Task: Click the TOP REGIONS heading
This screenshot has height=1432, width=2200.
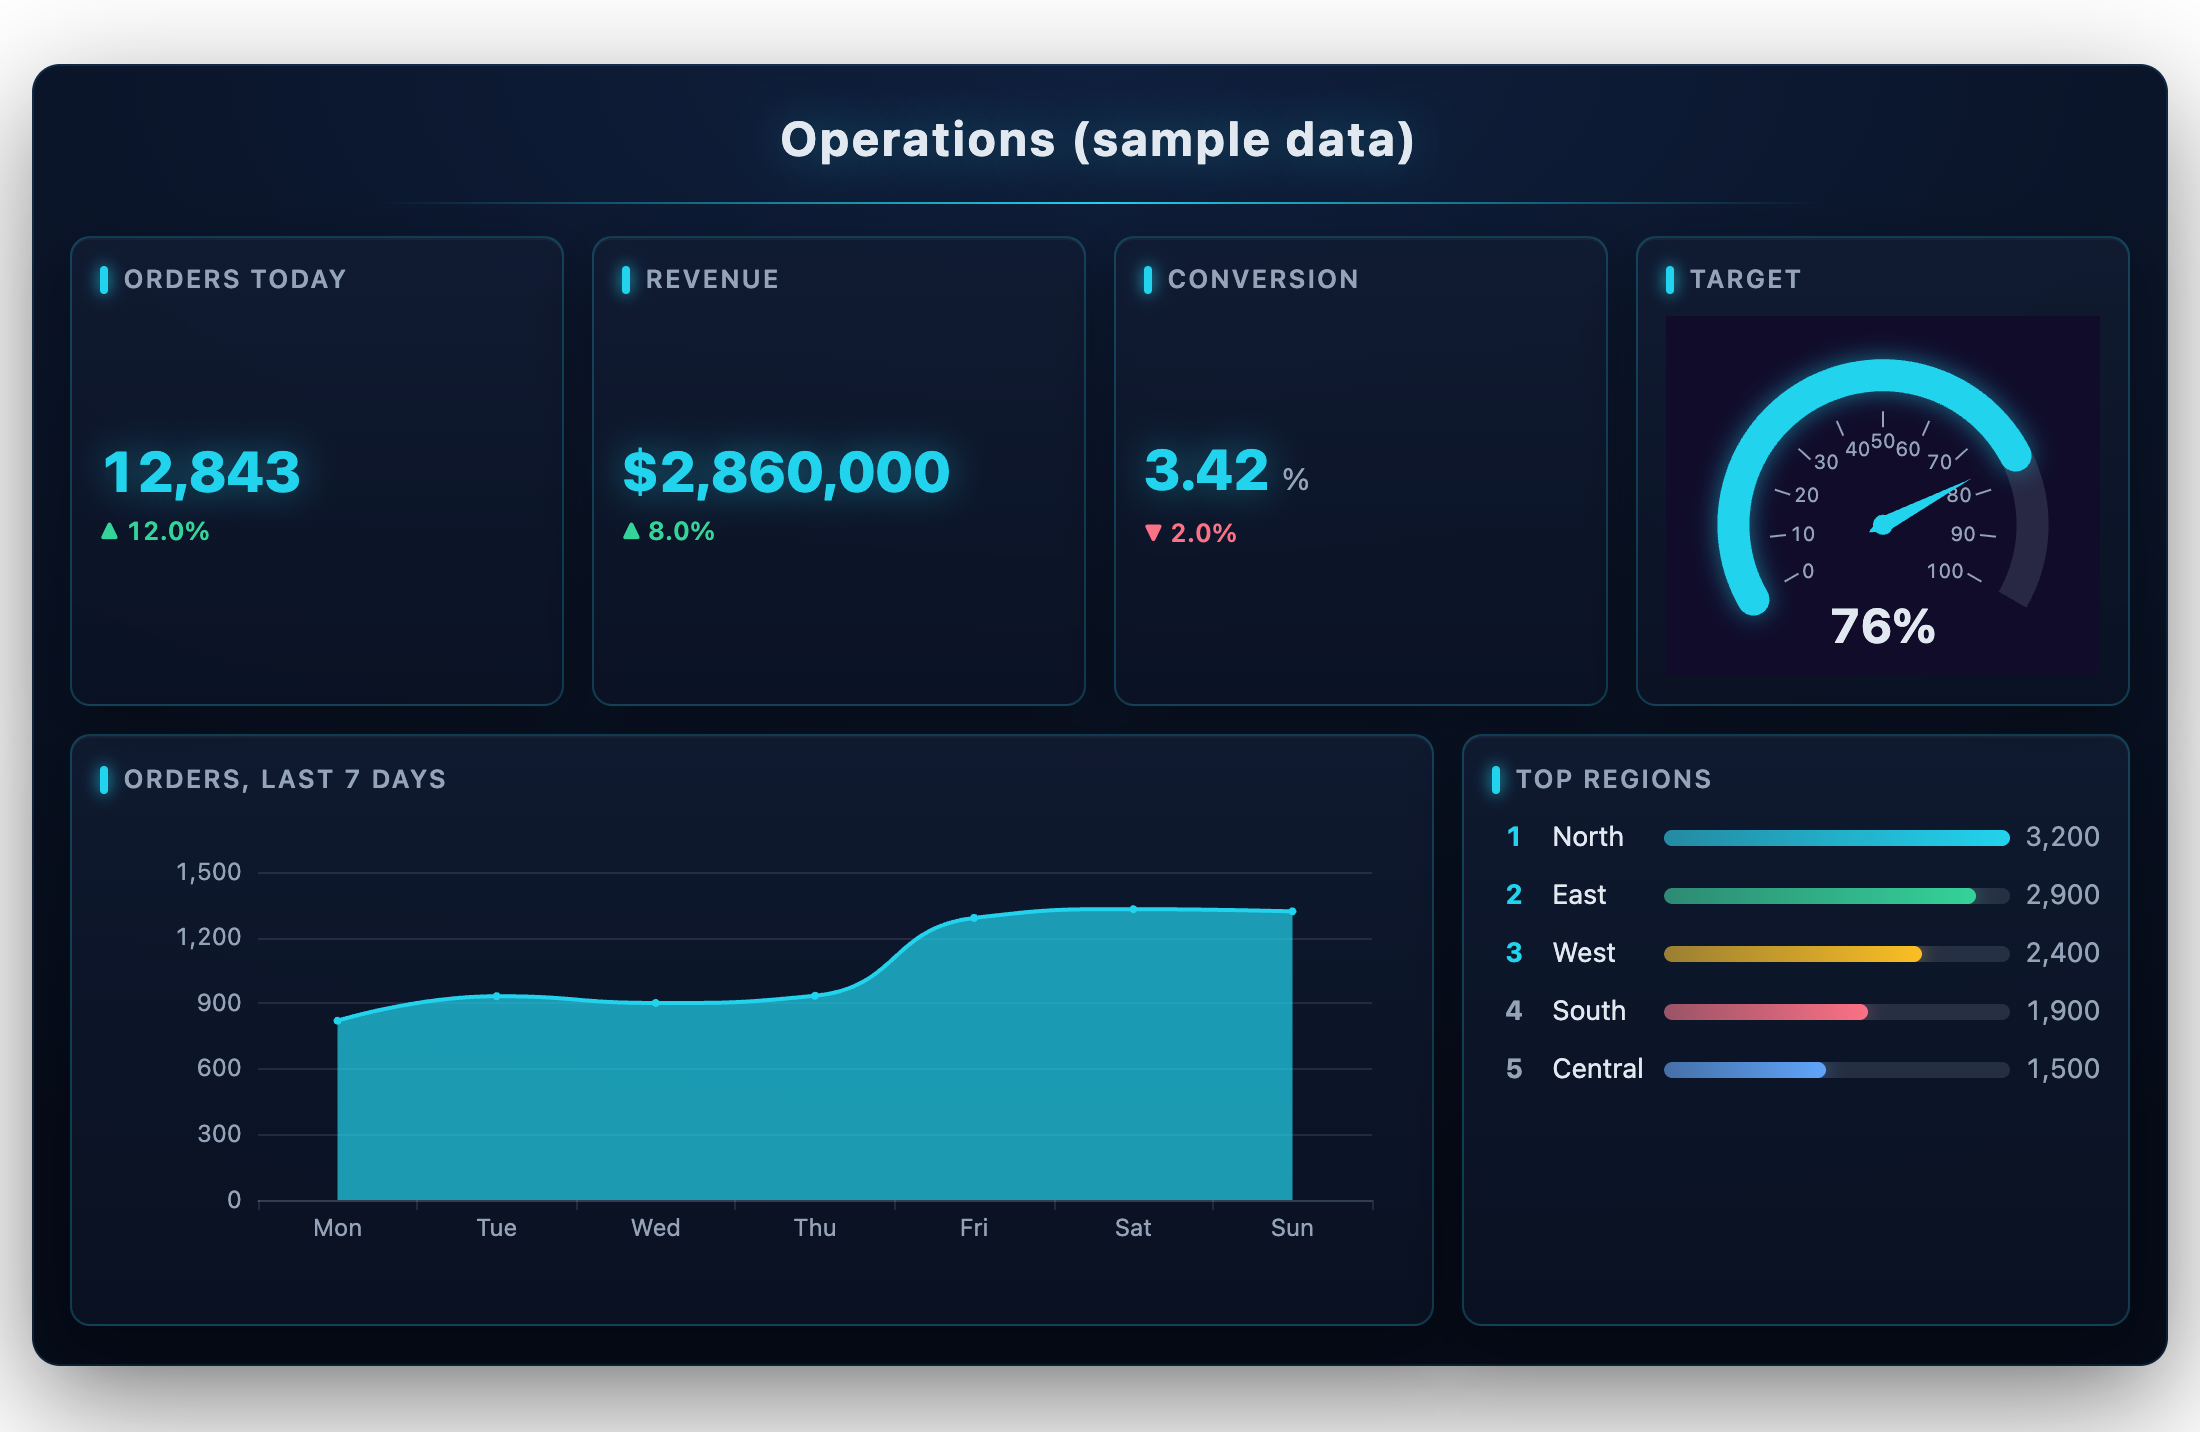Action: click(1614, 779)
